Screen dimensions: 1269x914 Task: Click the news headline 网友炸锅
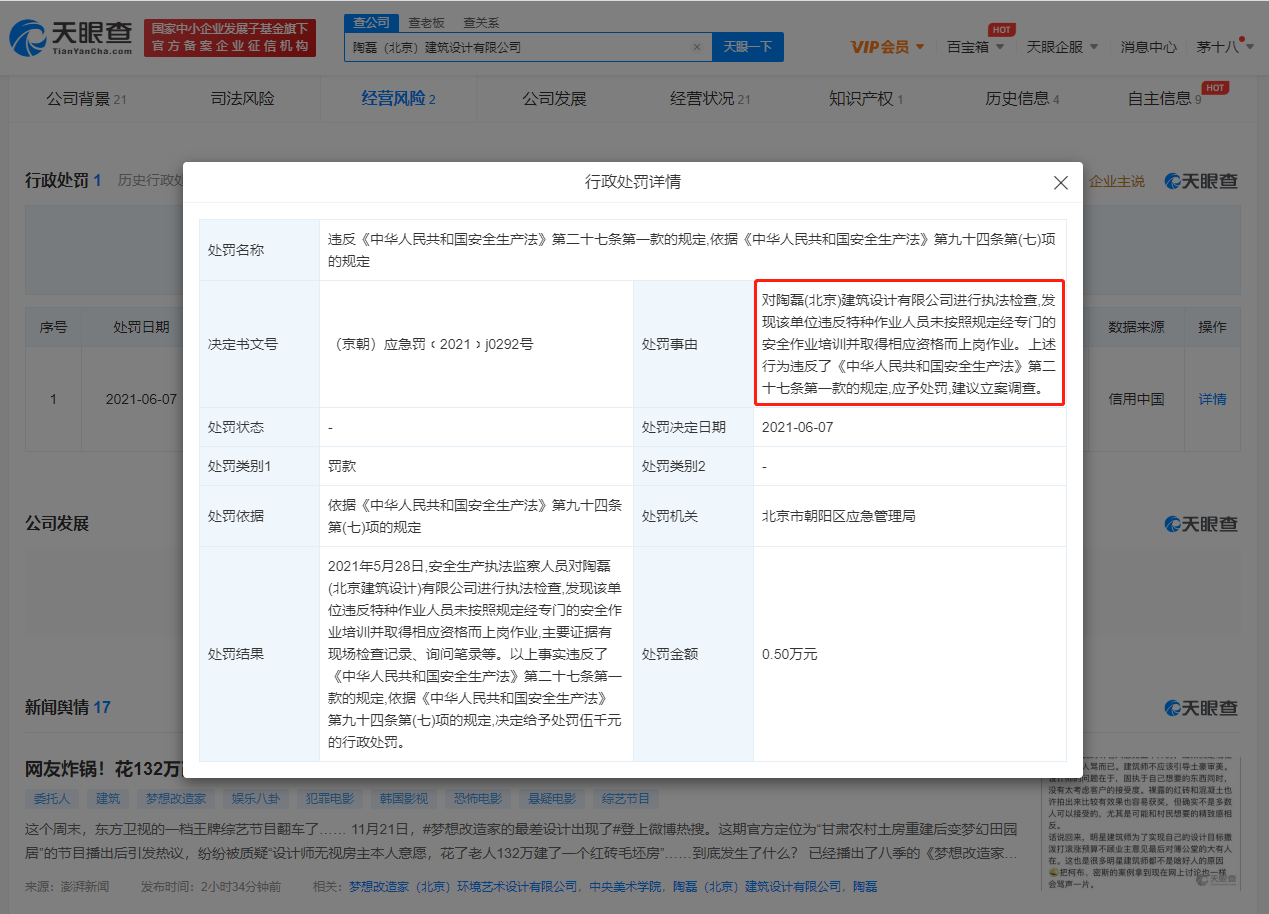coord(103,769)
